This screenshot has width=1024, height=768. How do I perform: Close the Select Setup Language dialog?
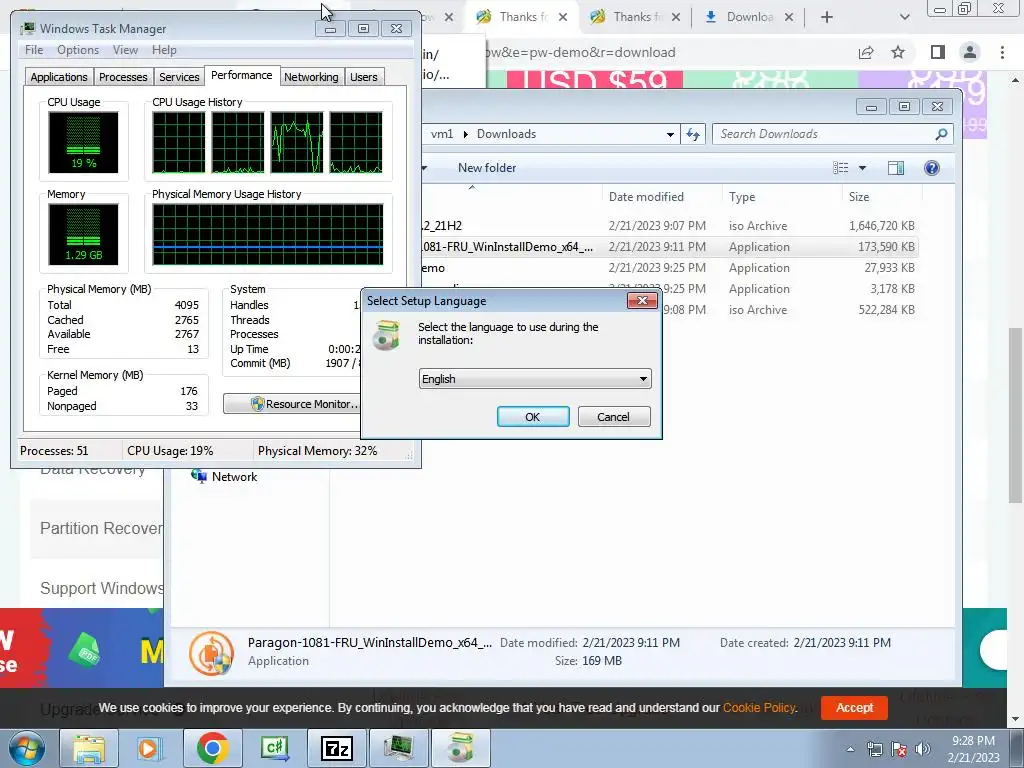point(642,300)
